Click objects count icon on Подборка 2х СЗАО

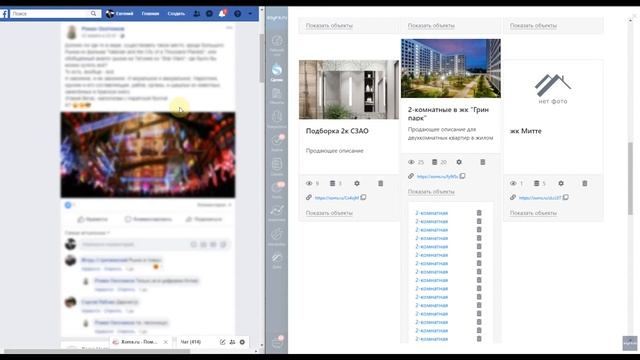tap(333, 184)
